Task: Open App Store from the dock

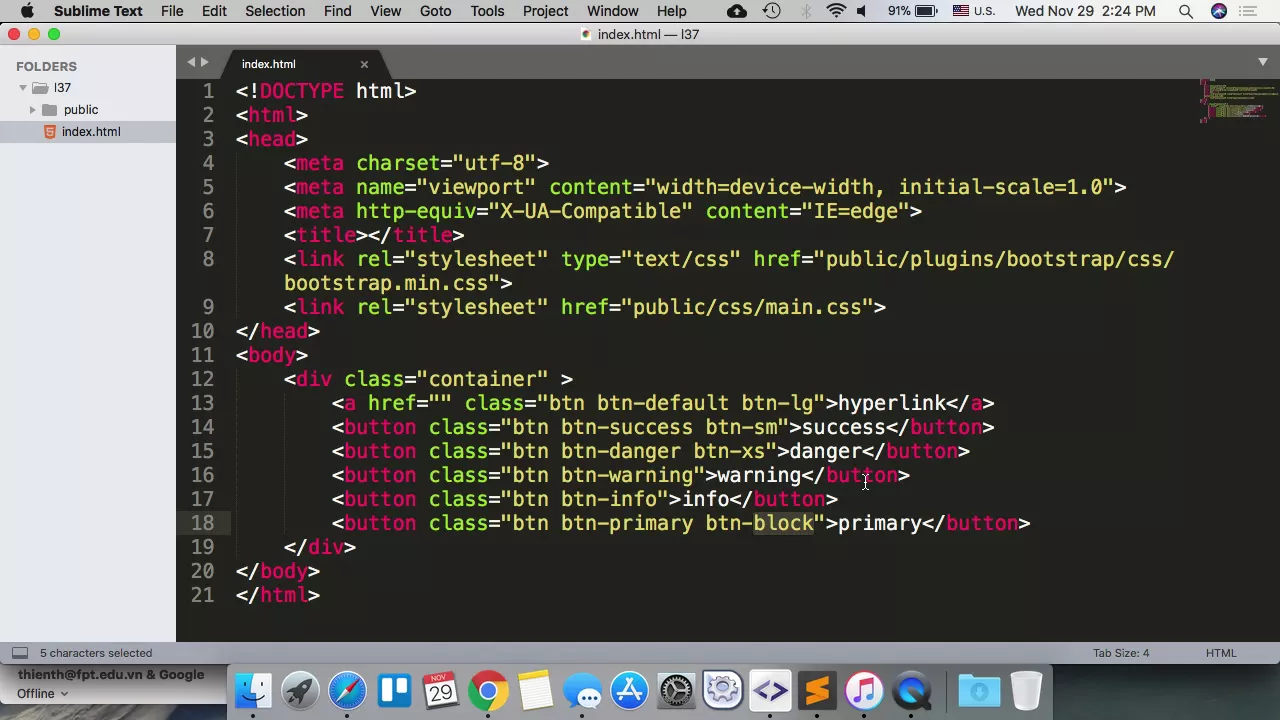Action: pos(629,691)
